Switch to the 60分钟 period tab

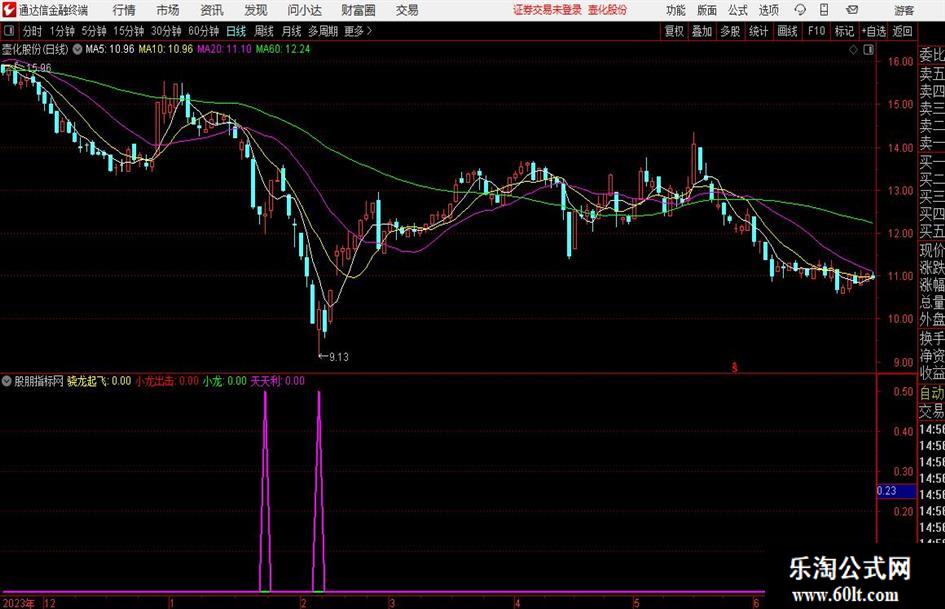coord(203,31)
